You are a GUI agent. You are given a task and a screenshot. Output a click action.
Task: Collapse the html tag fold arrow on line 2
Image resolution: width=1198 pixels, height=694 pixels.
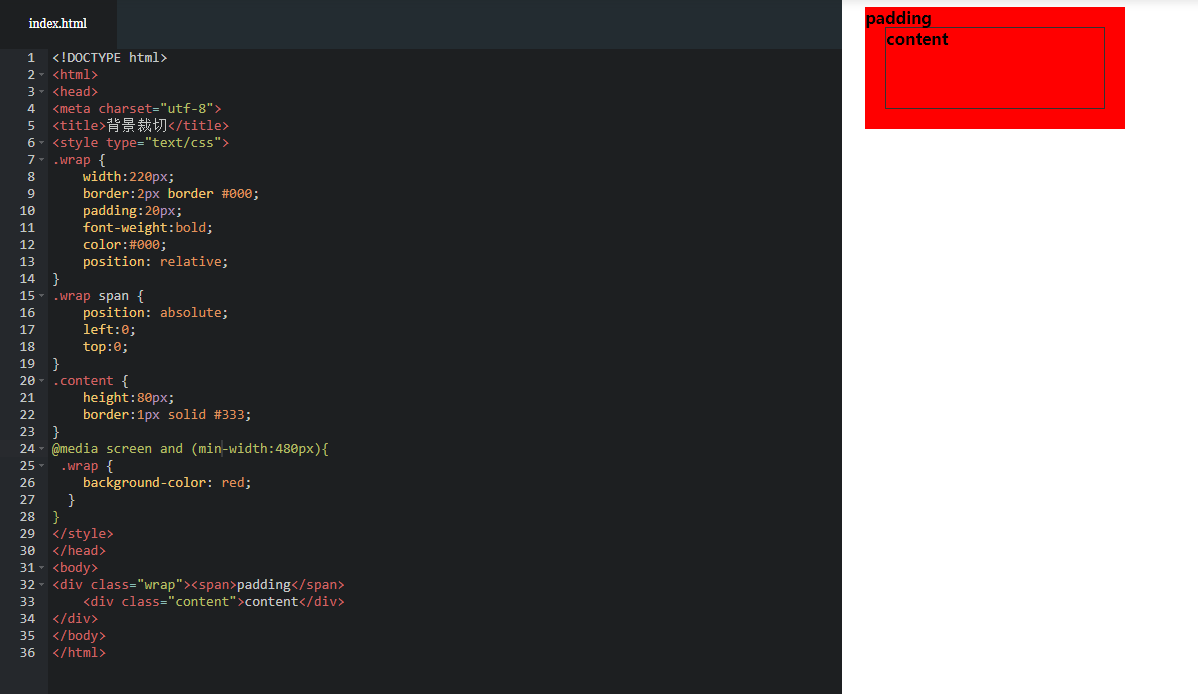point(41,75)
